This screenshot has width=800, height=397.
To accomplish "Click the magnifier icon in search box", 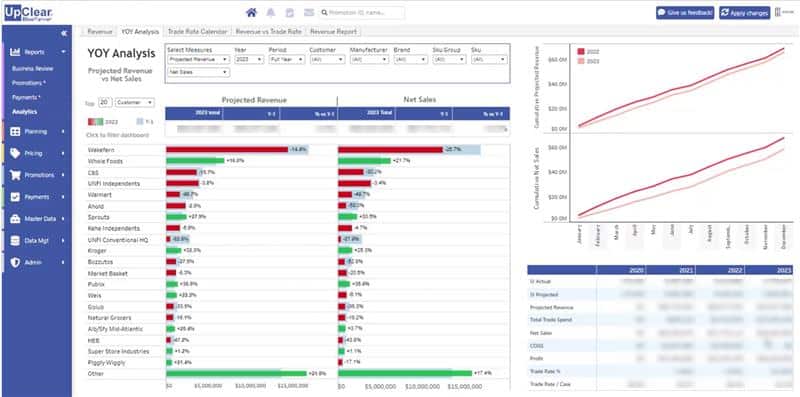I will pyautogui.click(x=324, y=13).
